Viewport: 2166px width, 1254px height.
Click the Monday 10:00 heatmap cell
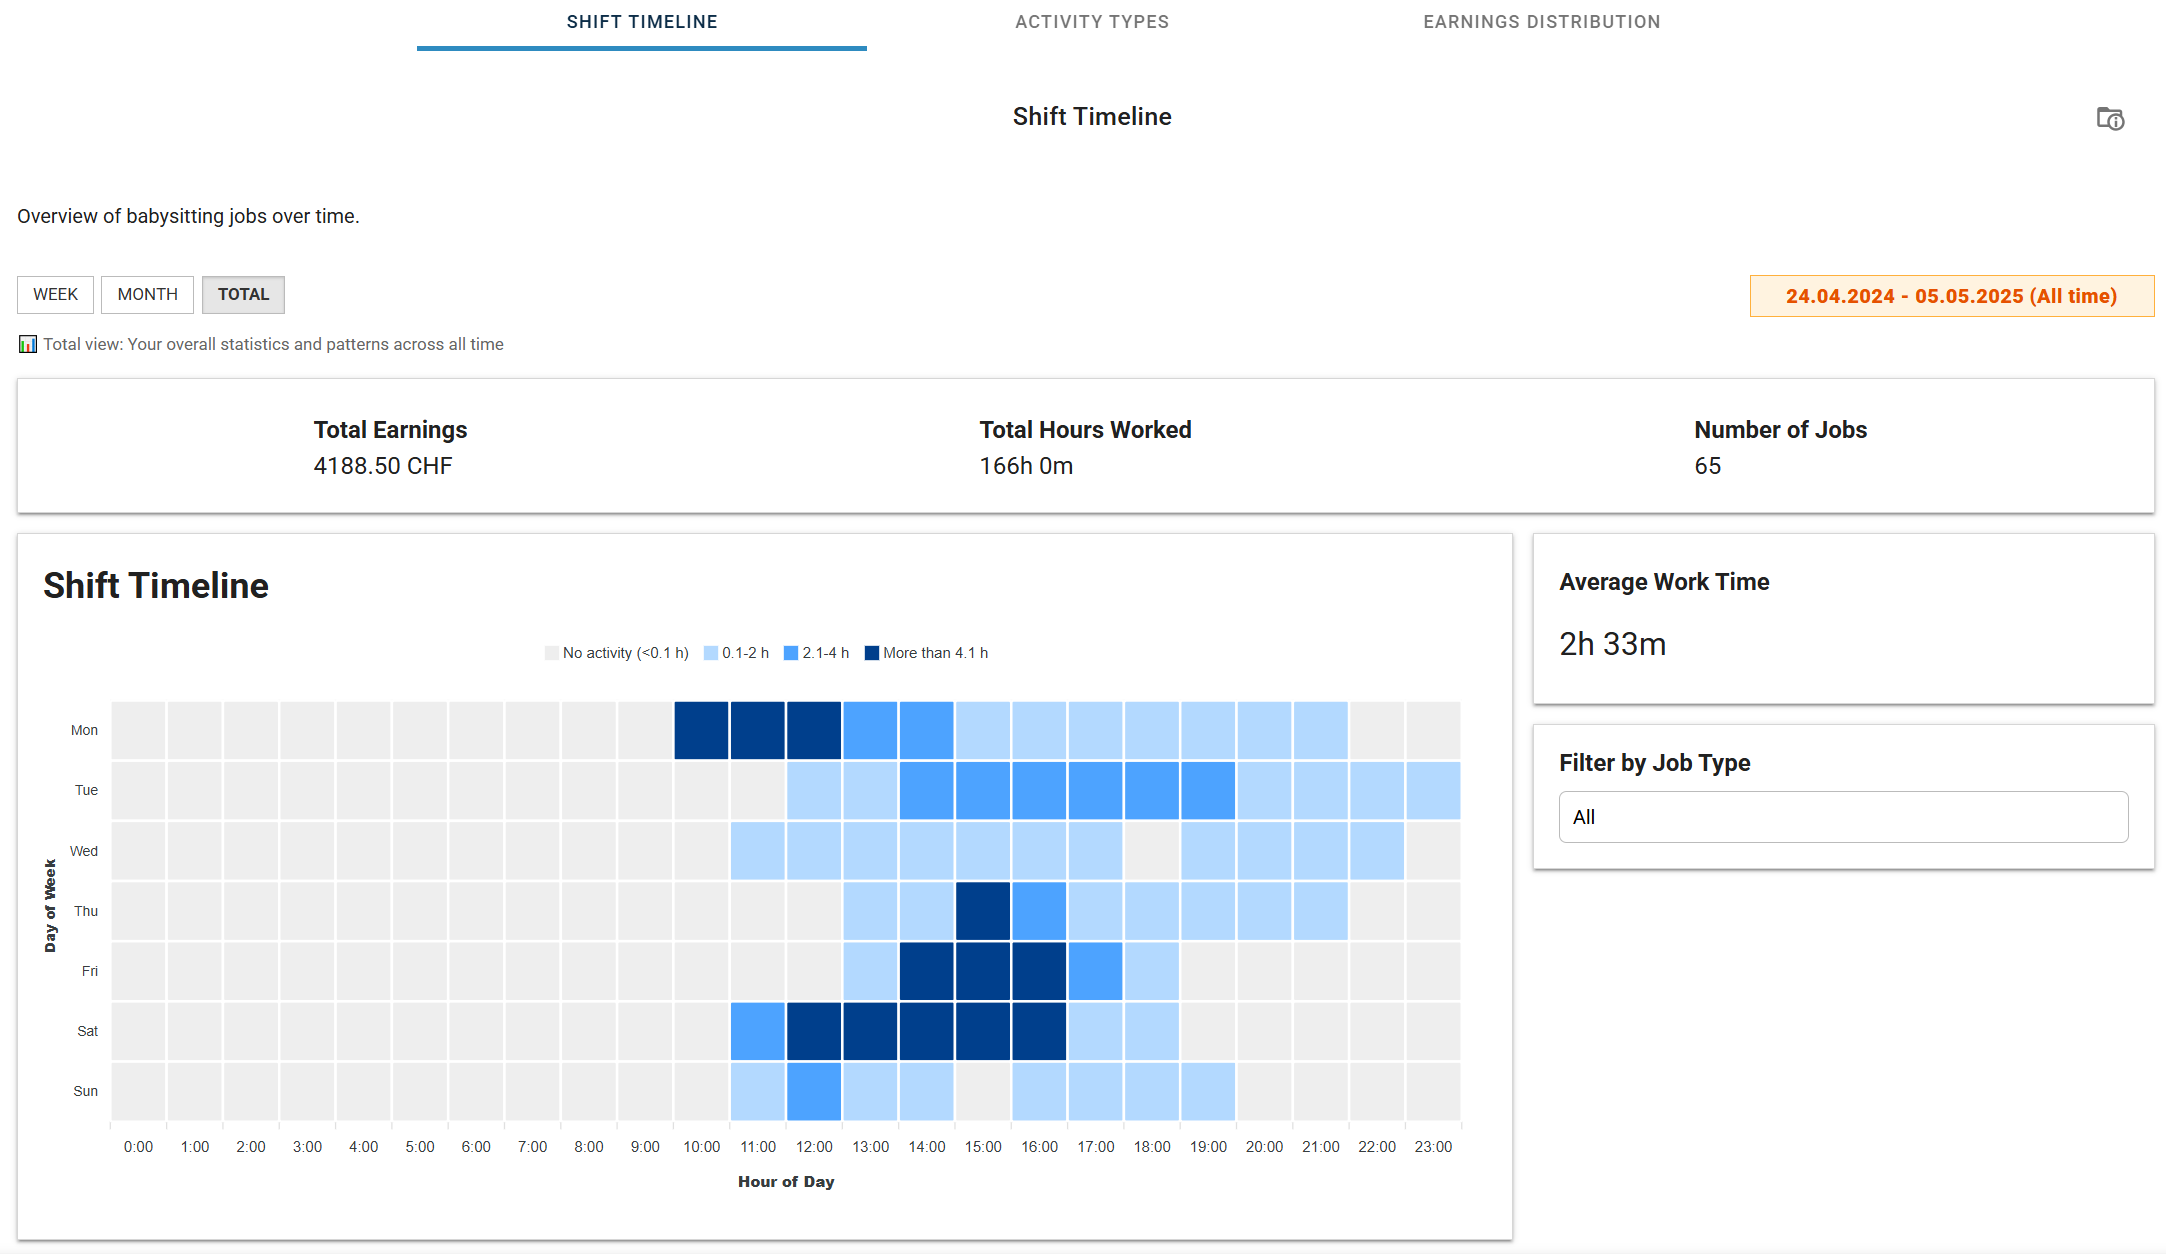pyautogui.click(x=701, y=730)
